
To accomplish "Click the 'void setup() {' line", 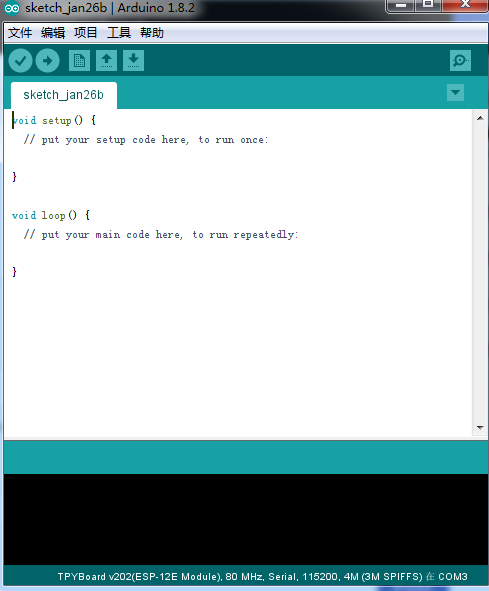I will coord(54,121).
